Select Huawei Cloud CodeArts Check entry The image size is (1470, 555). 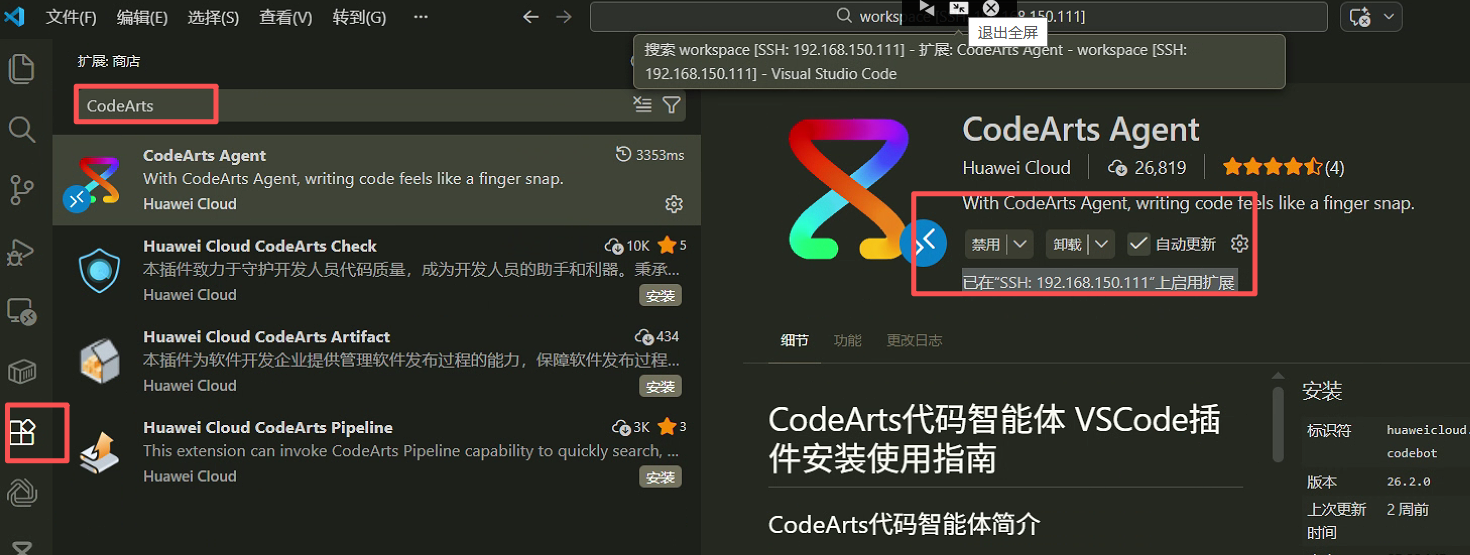pos(377,271)
